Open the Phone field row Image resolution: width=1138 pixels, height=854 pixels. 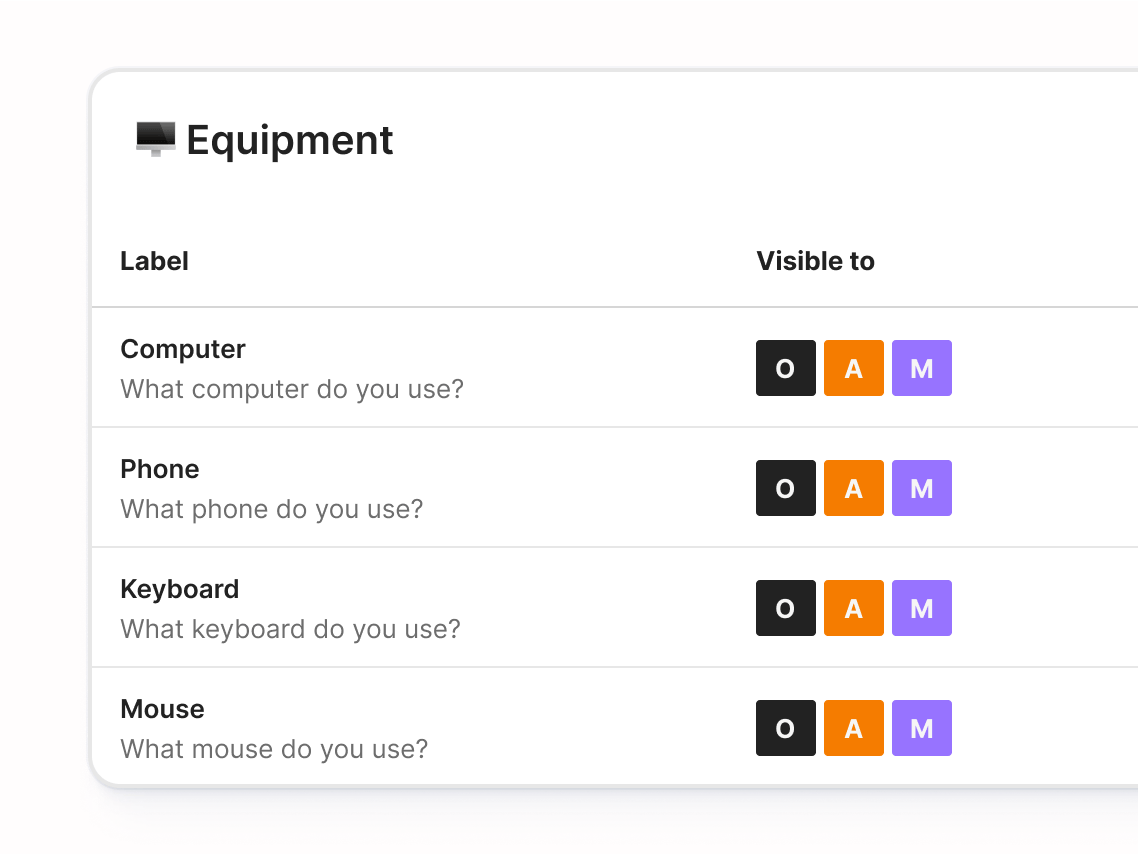pyautogui.click(x=160, y=469)
